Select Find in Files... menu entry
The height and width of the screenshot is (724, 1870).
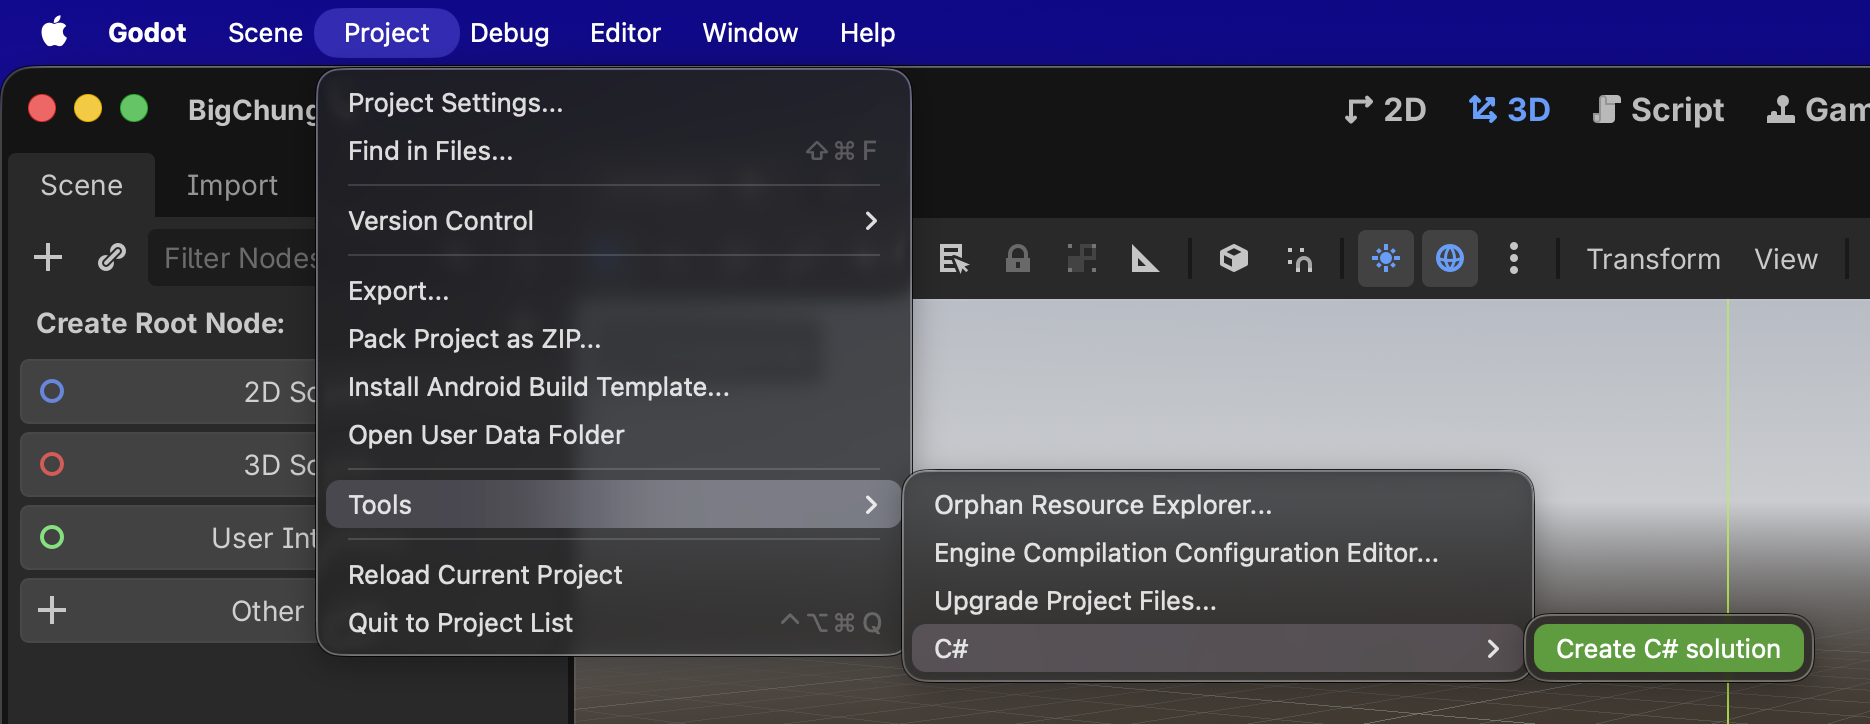point(613,151)
